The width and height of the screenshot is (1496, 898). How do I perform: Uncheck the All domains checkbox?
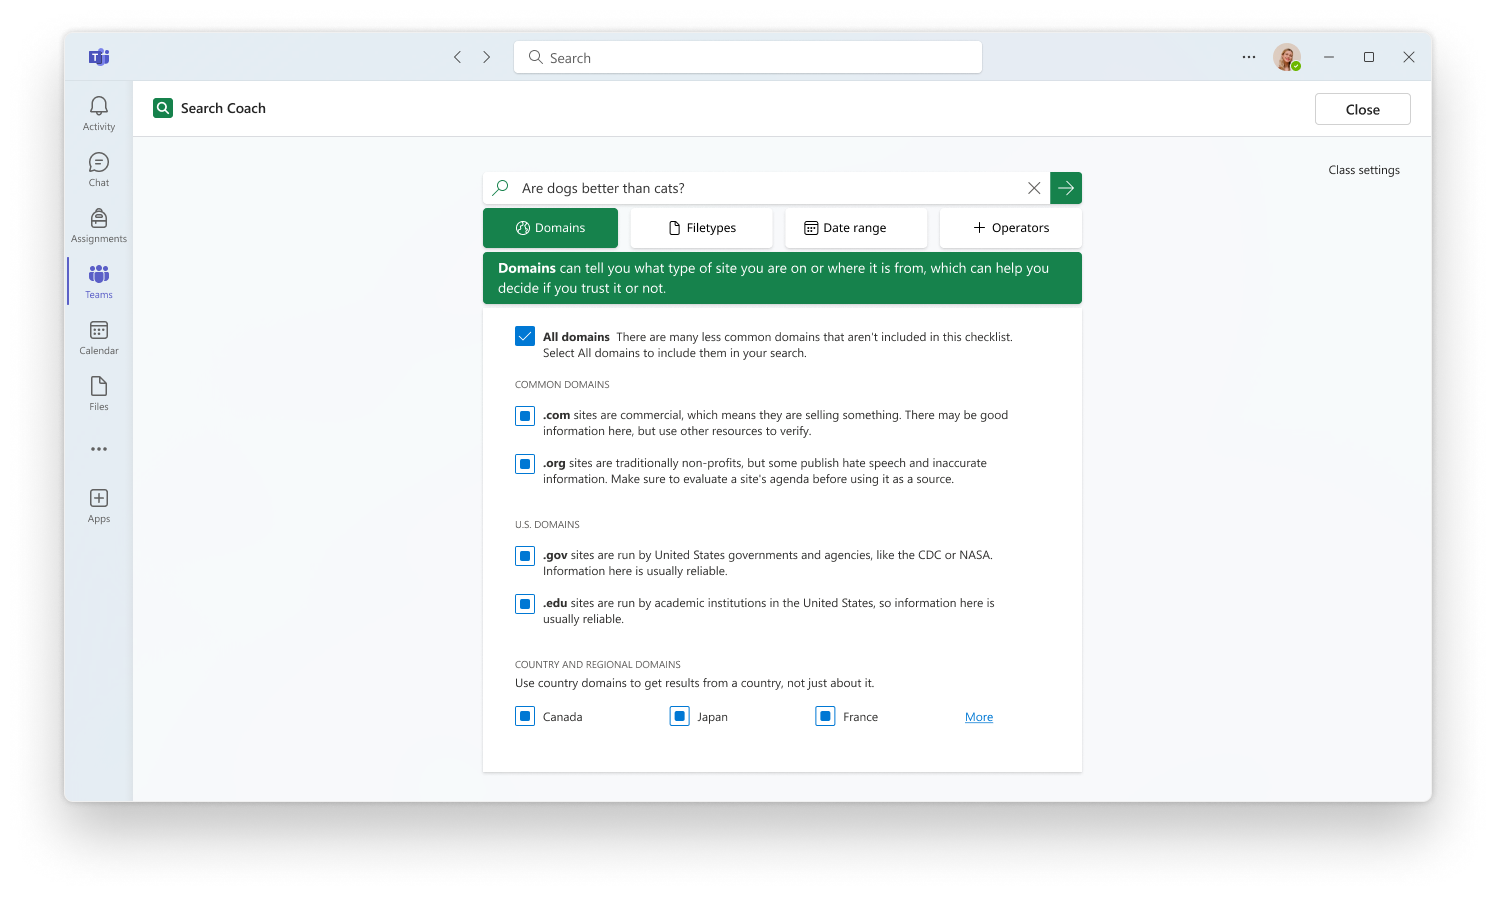(525, 336)
